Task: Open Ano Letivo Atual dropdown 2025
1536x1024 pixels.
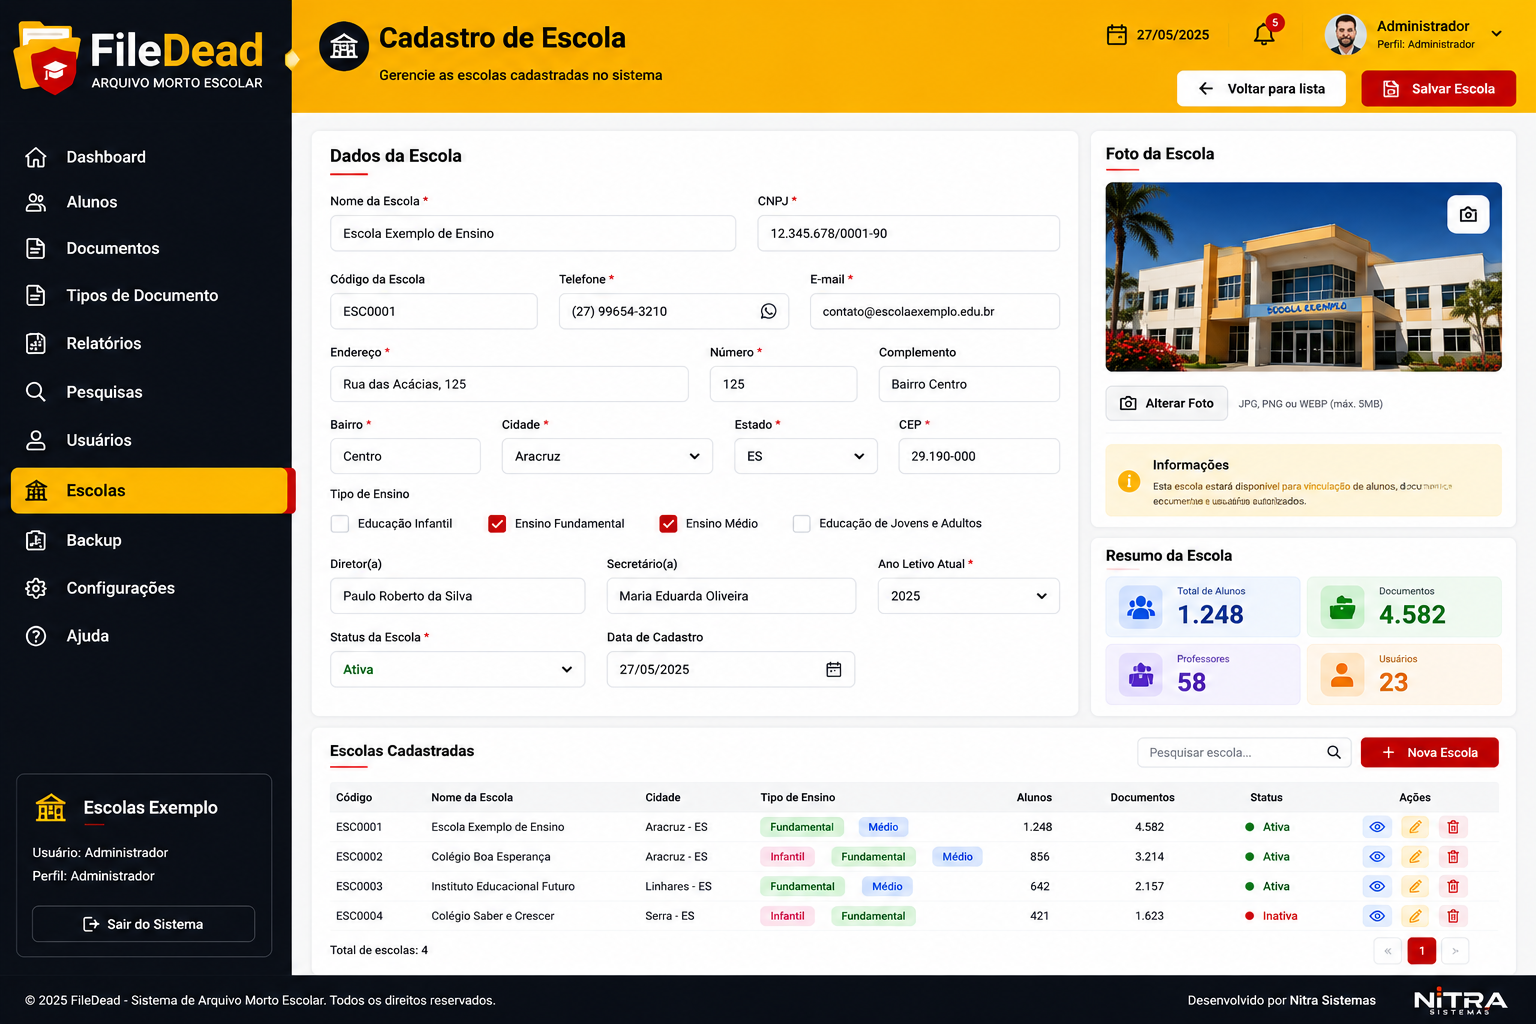Action: (968, 596)
